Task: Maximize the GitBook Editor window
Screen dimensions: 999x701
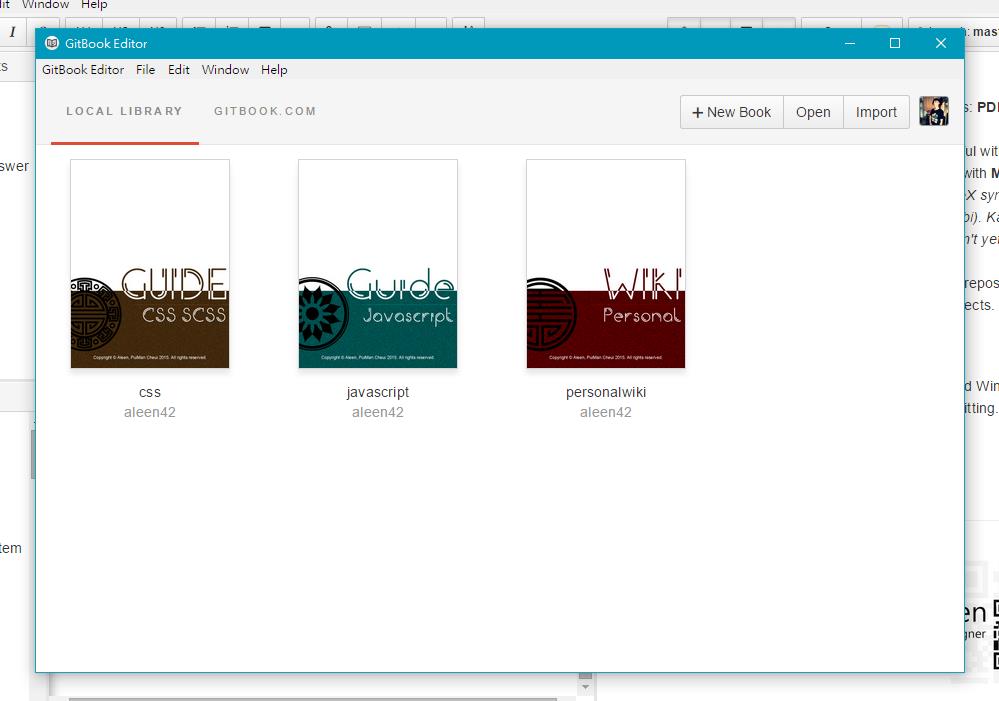Action: point(895,43)
